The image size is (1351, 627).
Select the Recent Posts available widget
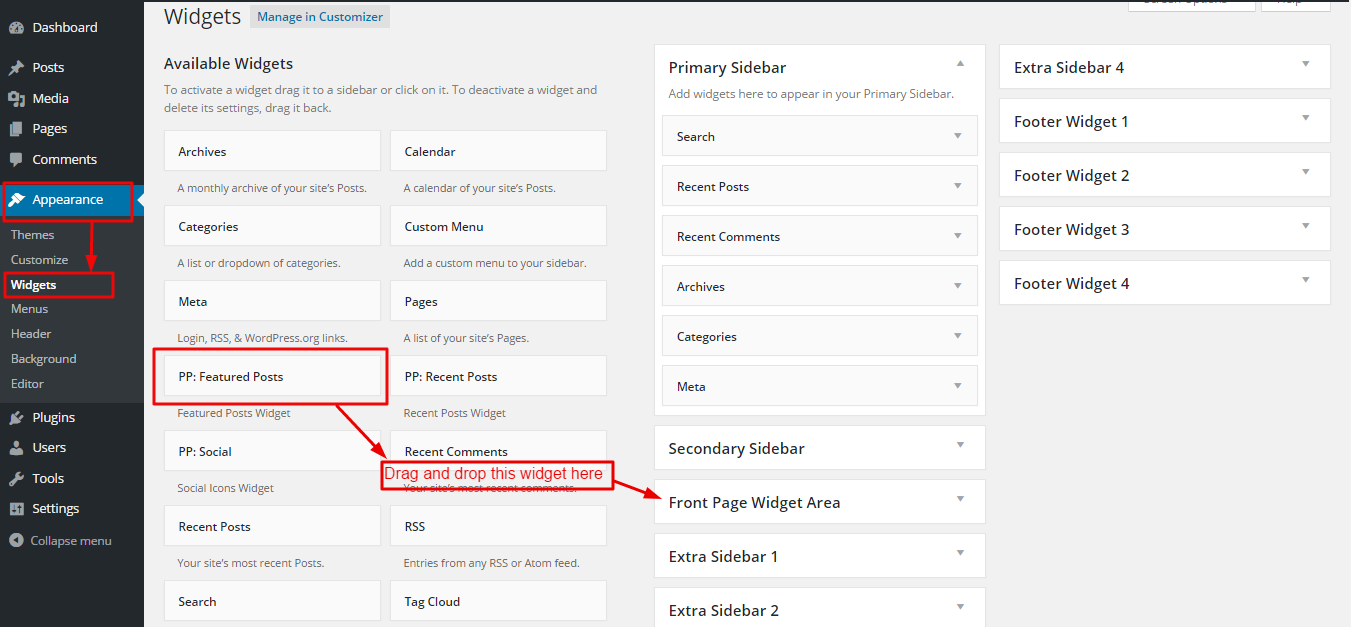point(272,526)
